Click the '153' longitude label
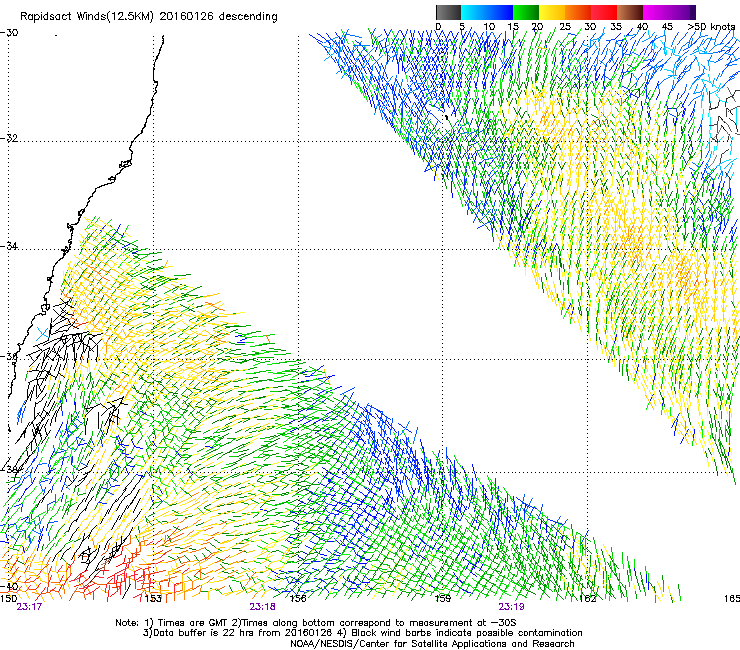Image resolution: width=740 pixels, height=650 pixels. point(153,598)
